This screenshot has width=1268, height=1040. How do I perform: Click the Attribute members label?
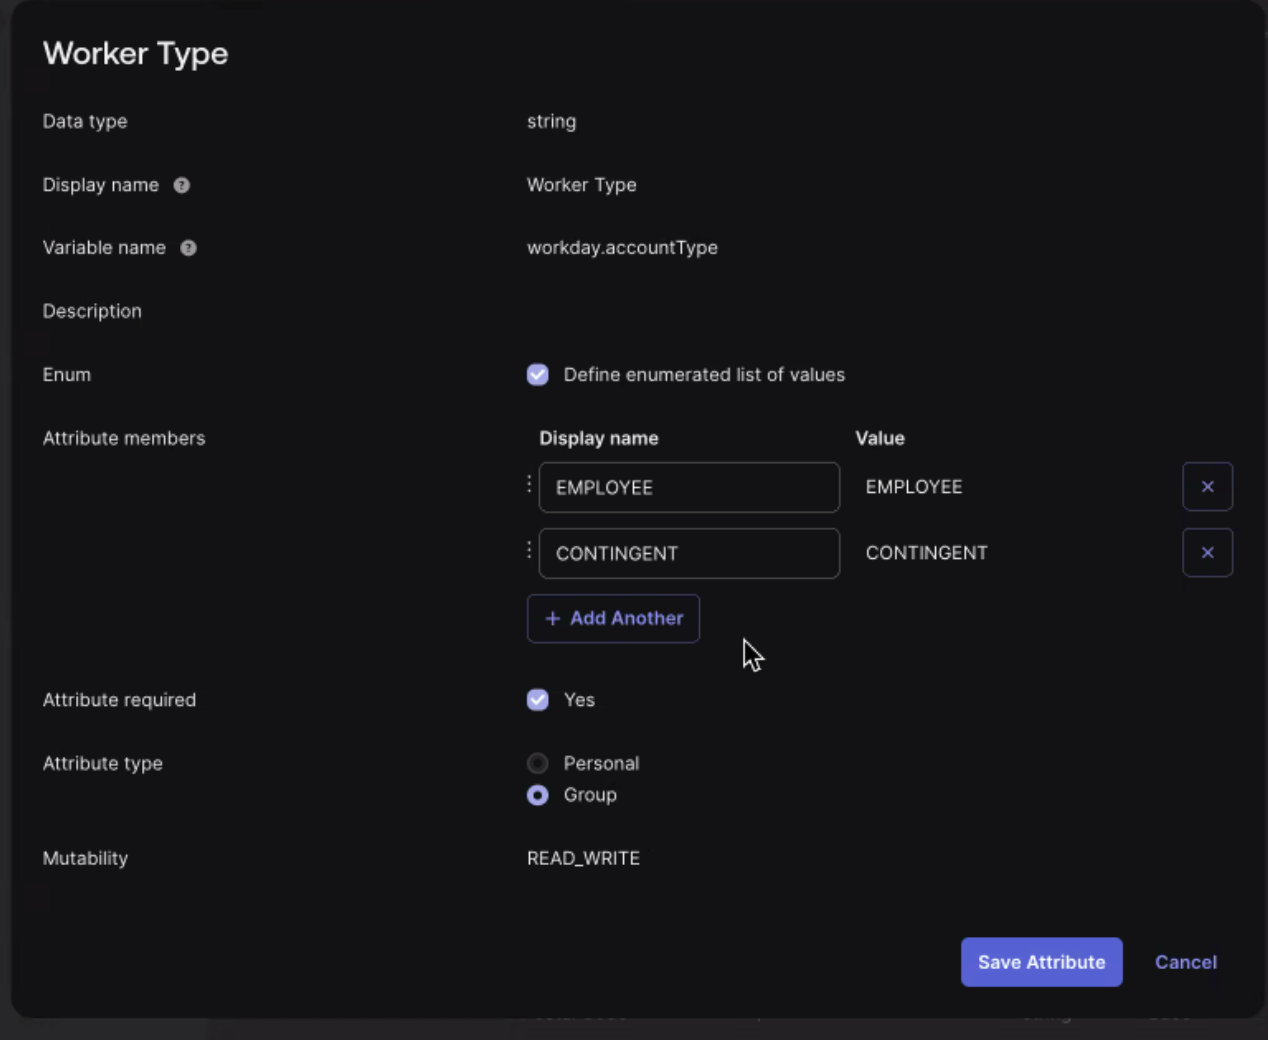tap(124, 438)
